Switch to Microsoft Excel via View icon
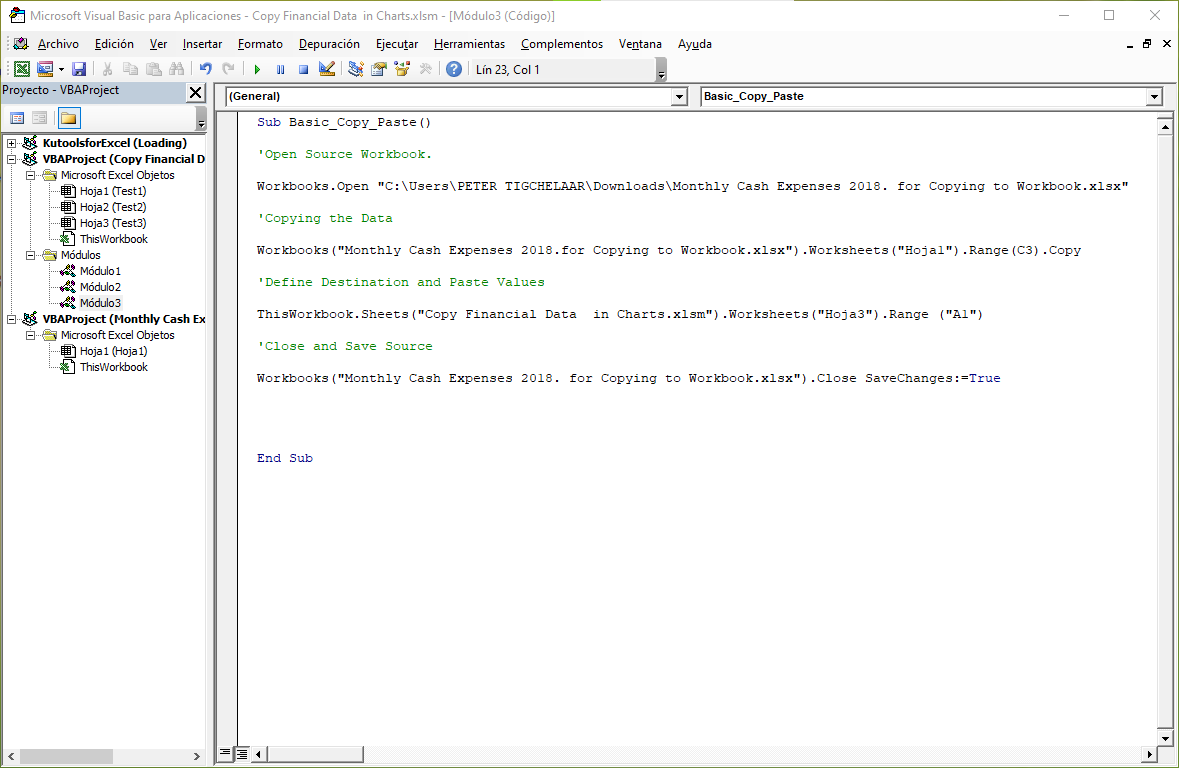This screenshot has height=768, width=1179. pyautogui.click(x=22, y=68)
